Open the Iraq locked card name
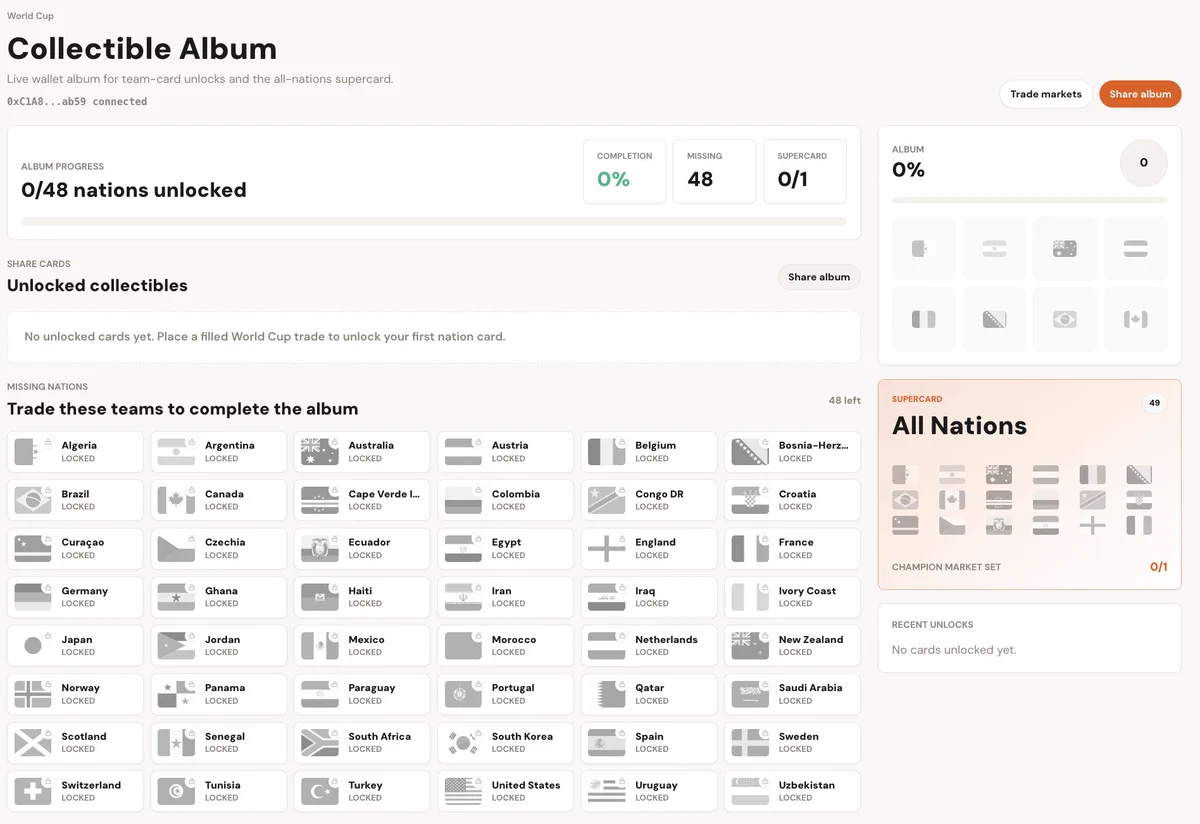Viewport: 1200px width, 824px height. (x=645, y=591)
